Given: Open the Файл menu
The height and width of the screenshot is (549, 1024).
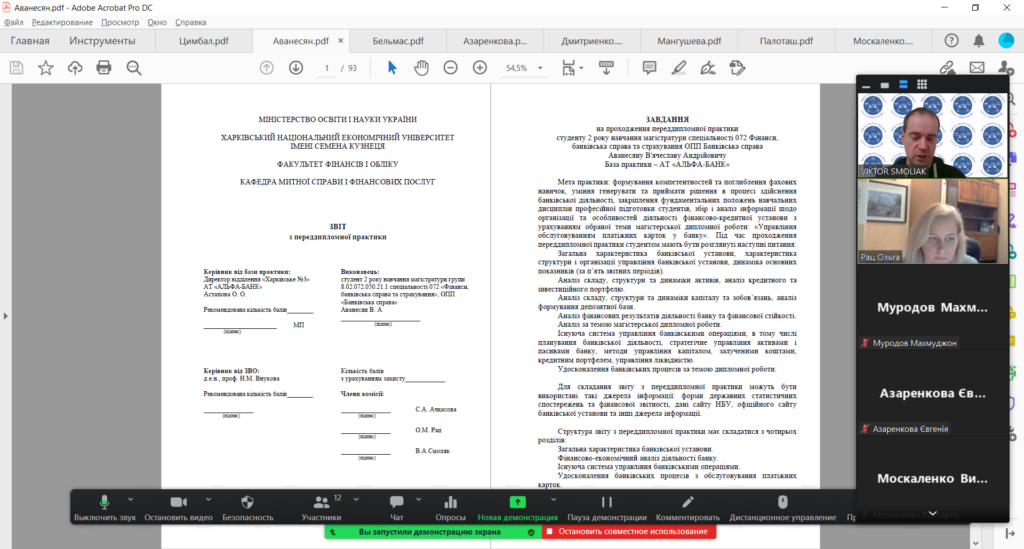Looking at the screenshot, I should (14, 22).
